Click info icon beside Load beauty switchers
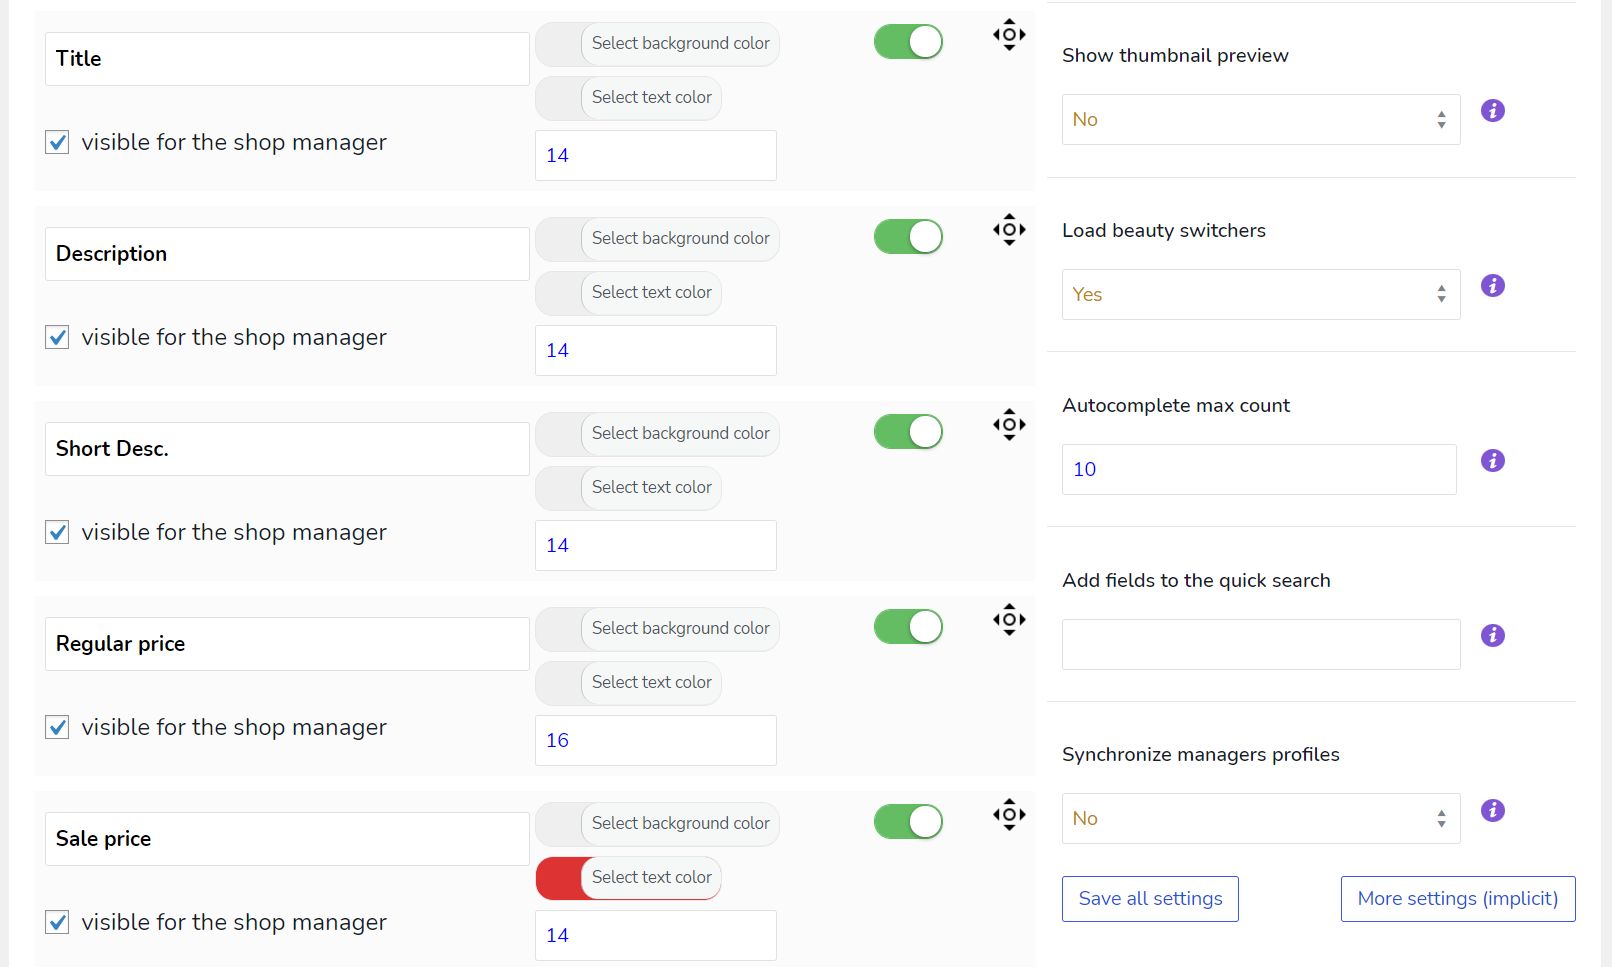The image size is (1612, 967). point(1492,286)
